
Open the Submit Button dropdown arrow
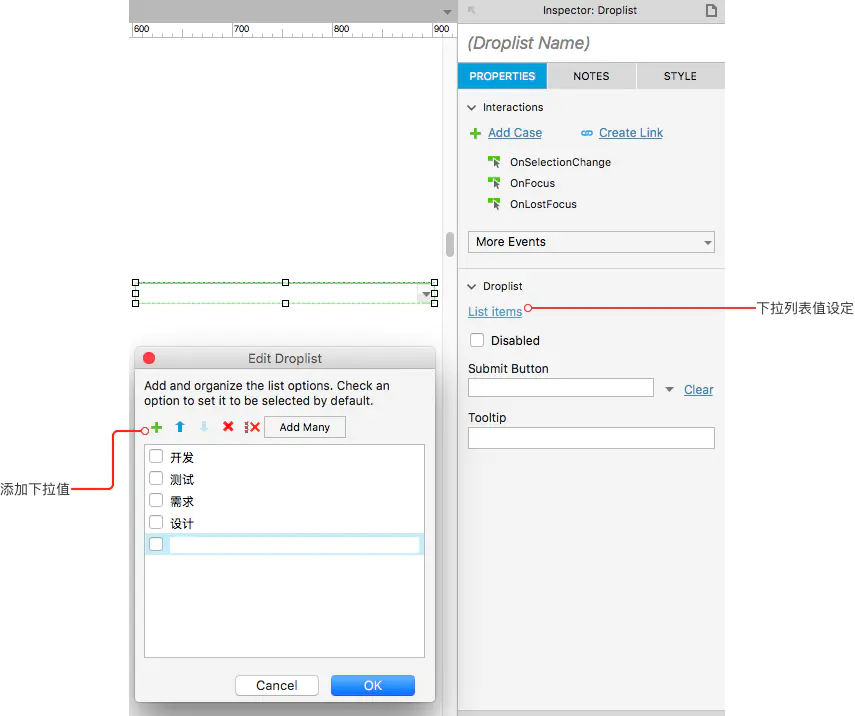tap(670, 389)
